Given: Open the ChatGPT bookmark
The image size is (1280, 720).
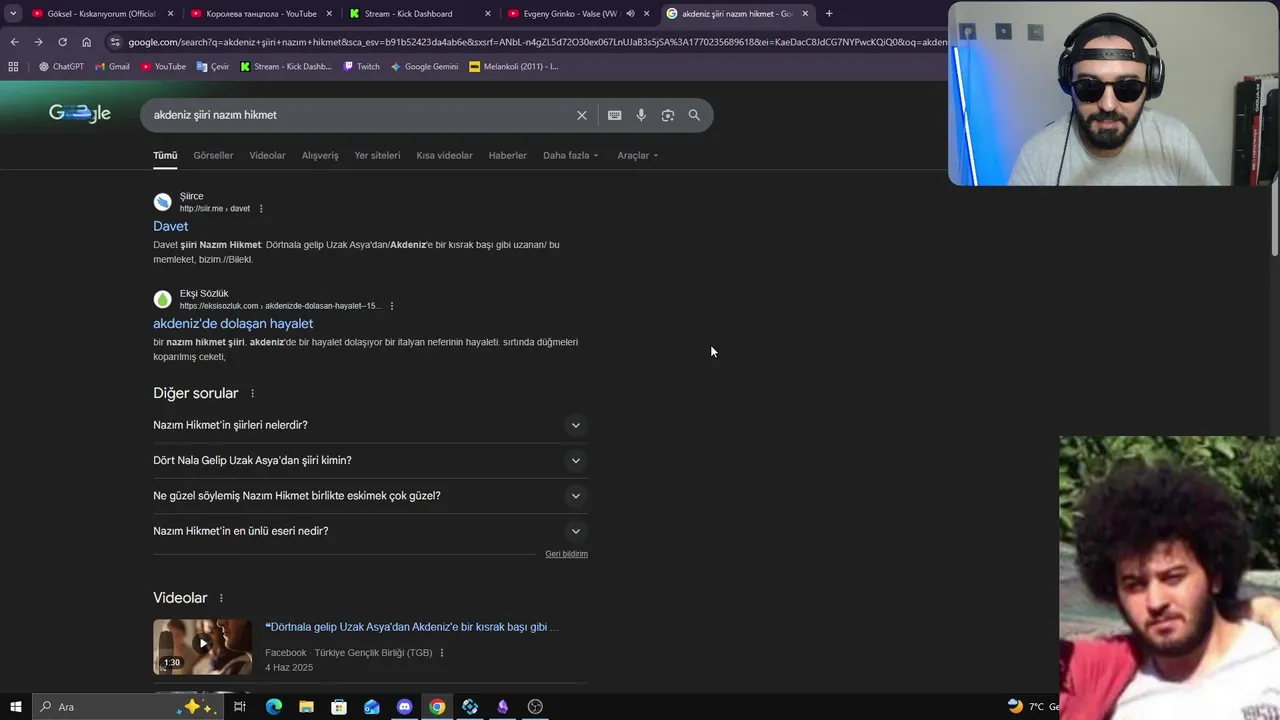Looking at the screenshot, I should 61,67.
